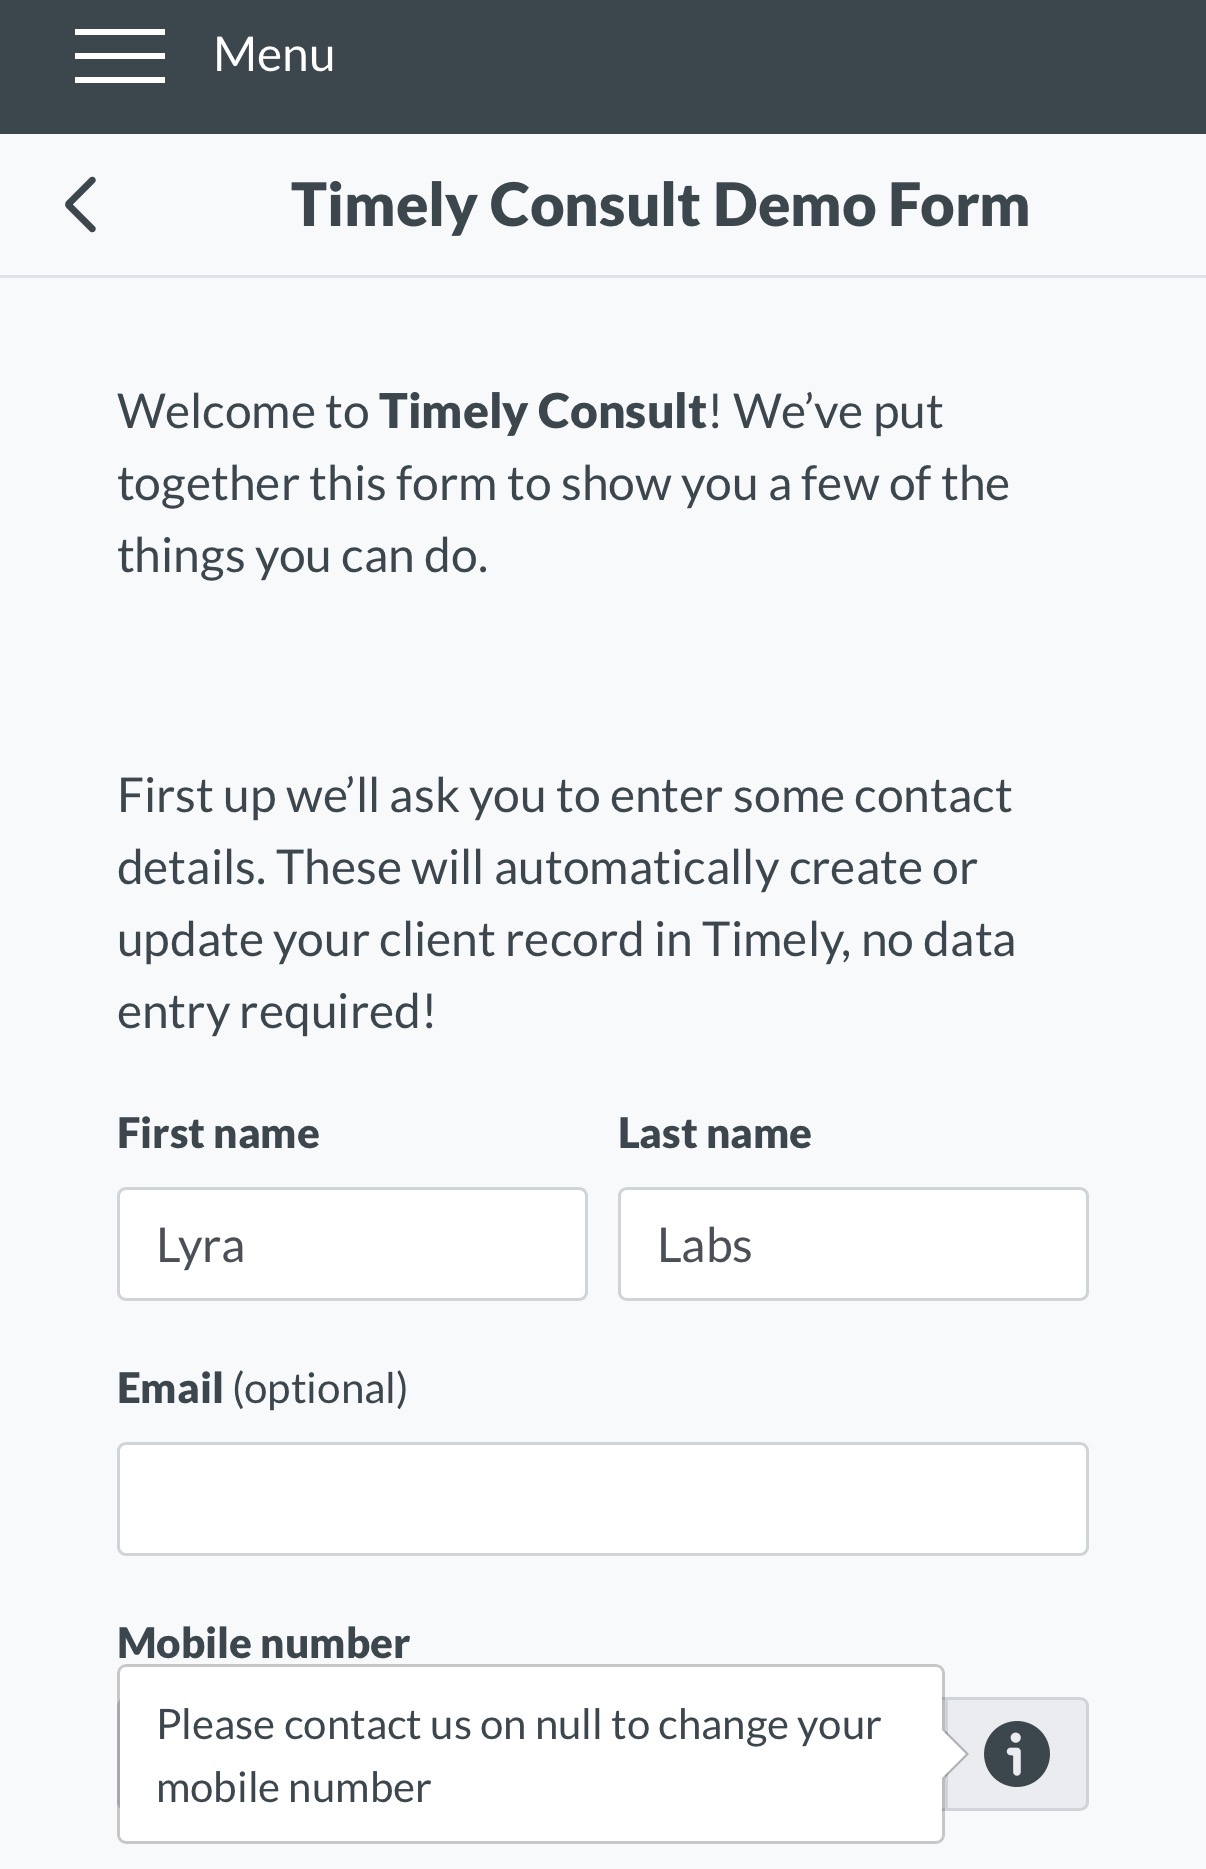1206x1869 pixels.
Task: Focus the First name input field
Action: 352,1244
